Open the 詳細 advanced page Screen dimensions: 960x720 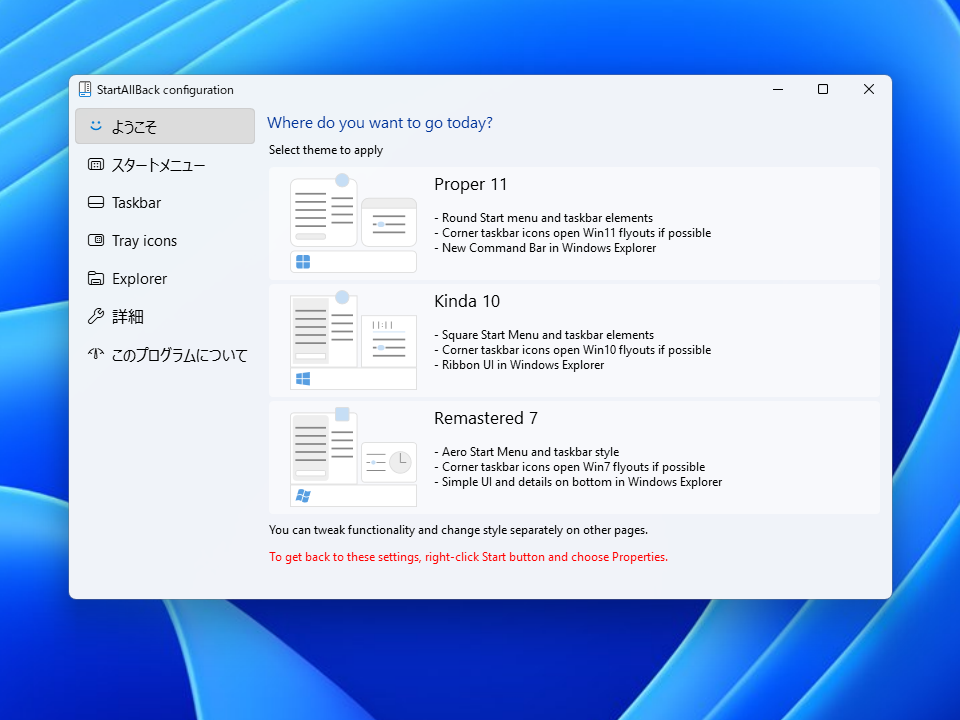(x=165, y=316)
